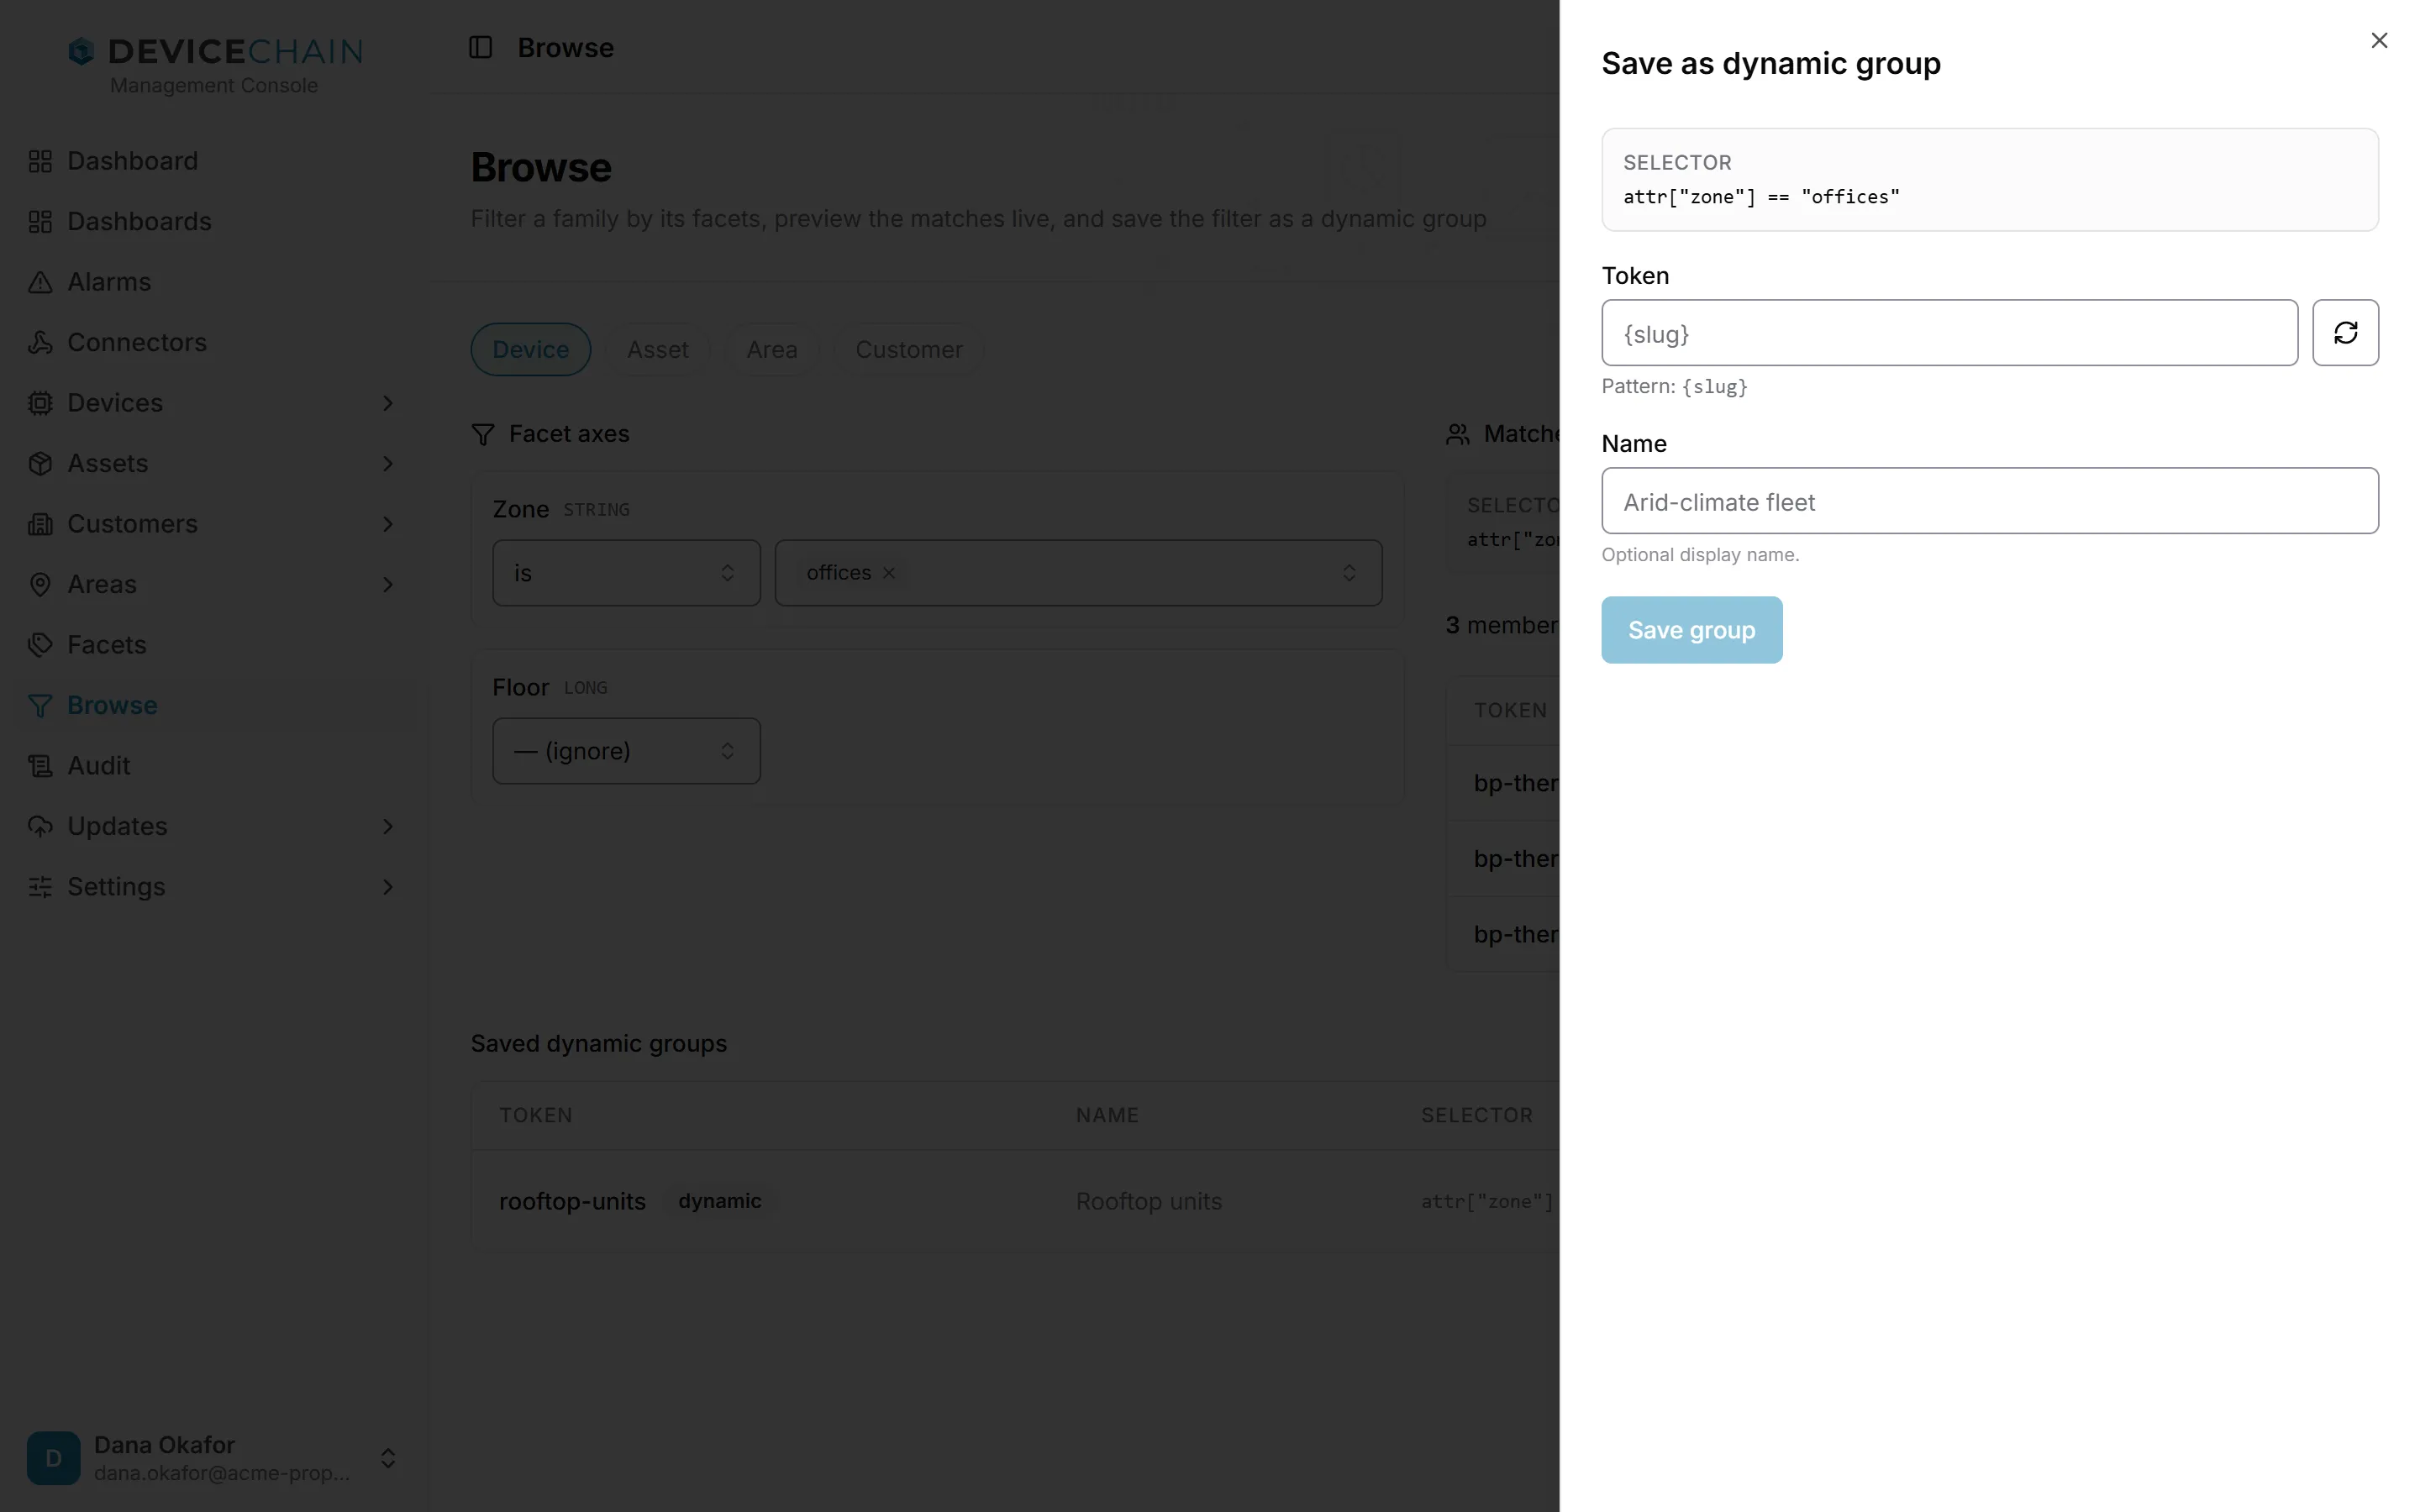The height and width of the screenshot is (1512, 2420).
Task: Click the dynamic badge on rooftop-units
Action: pos(719,1201)
